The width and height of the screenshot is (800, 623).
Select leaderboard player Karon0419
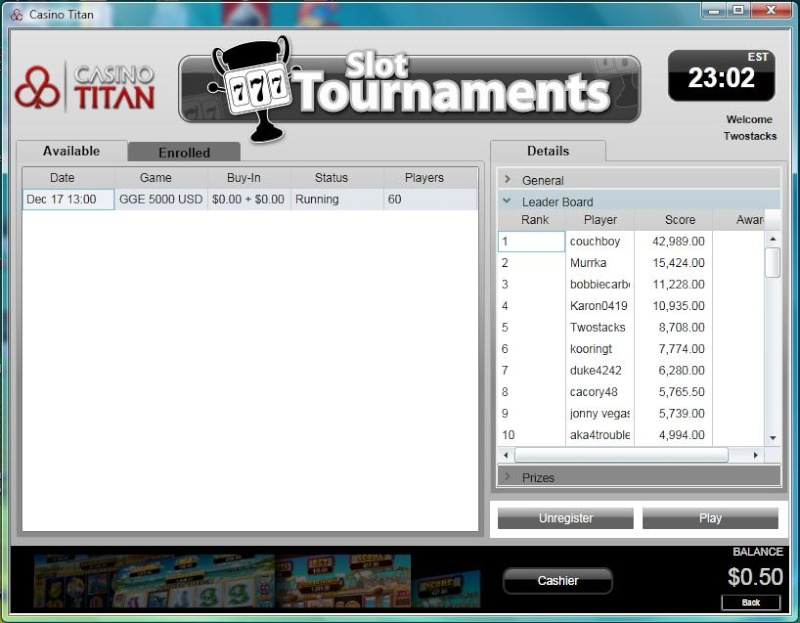click(x=598, y=306)
